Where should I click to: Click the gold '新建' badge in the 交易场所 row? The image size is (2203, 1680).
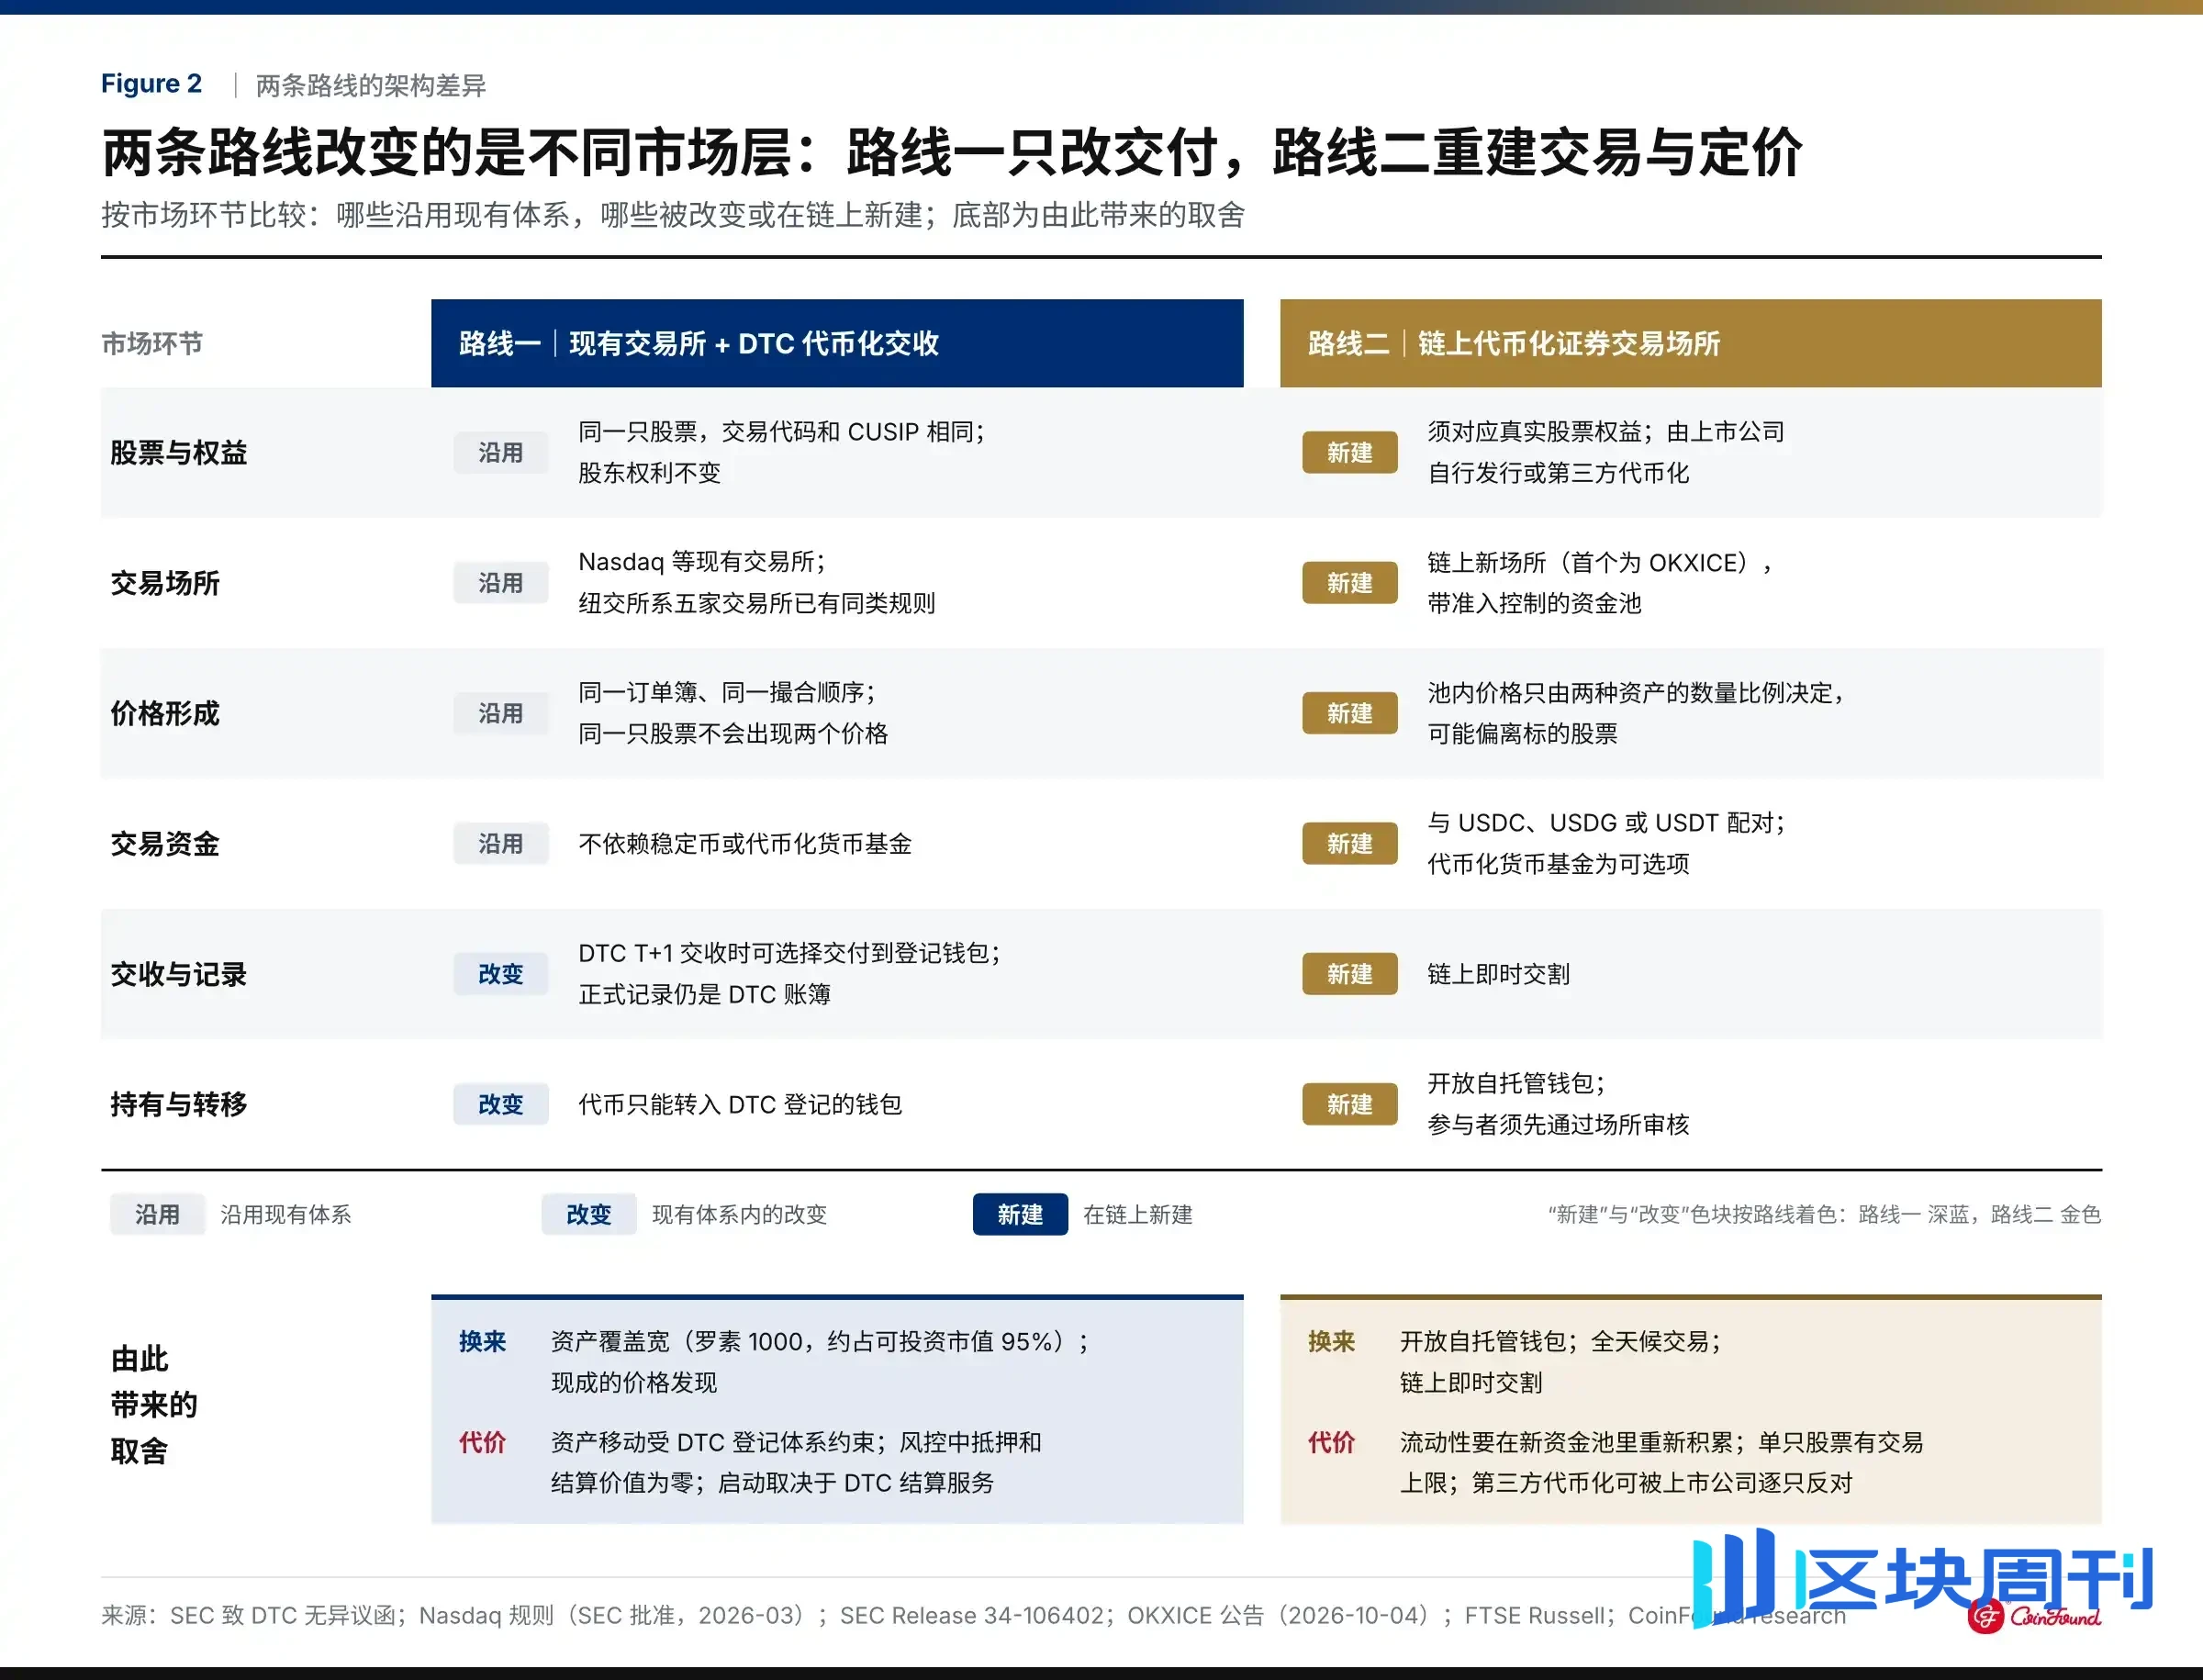pyautogui.click(x=1350, y=583)
